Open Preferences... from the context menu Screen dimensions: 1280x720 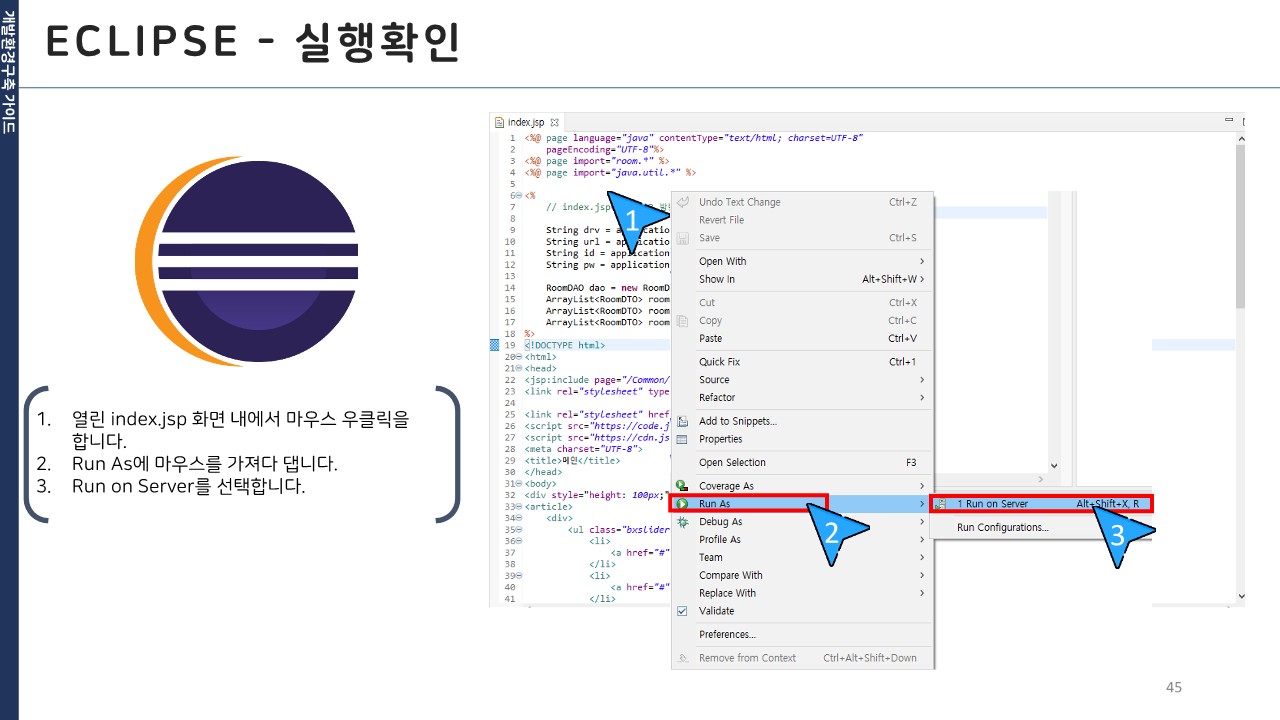coord(801,635)
